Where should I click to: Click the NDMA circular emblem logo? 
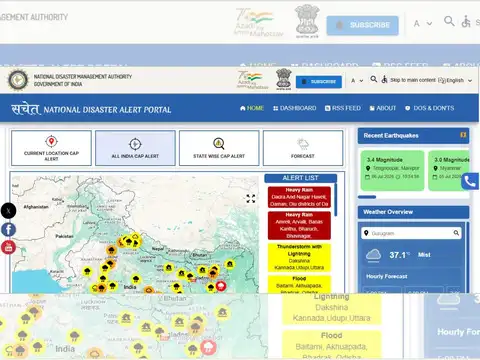18,80
